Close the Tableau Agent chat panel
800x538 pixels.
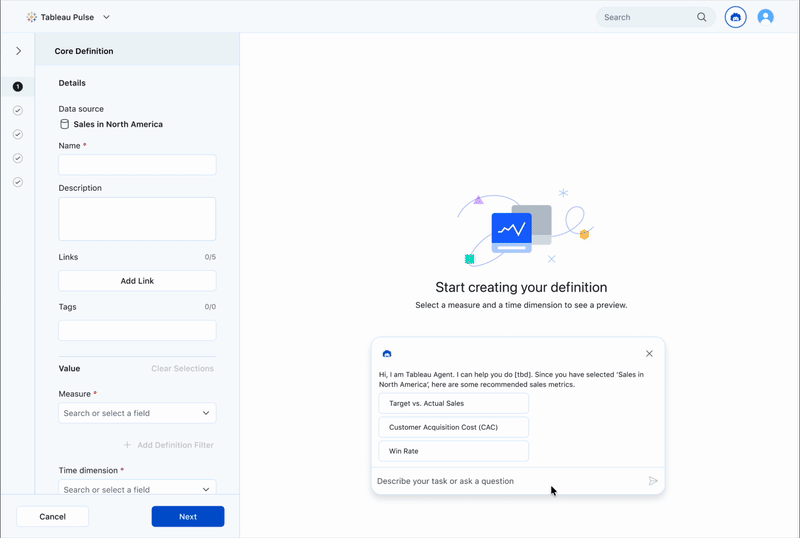pos(649,354)
